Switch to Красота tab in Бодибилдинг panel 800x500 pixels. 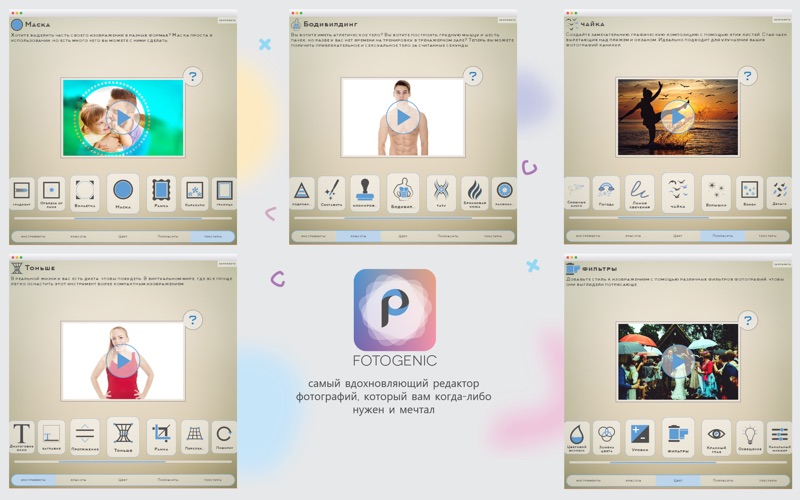pyautogui.click(x=358, y=236)
